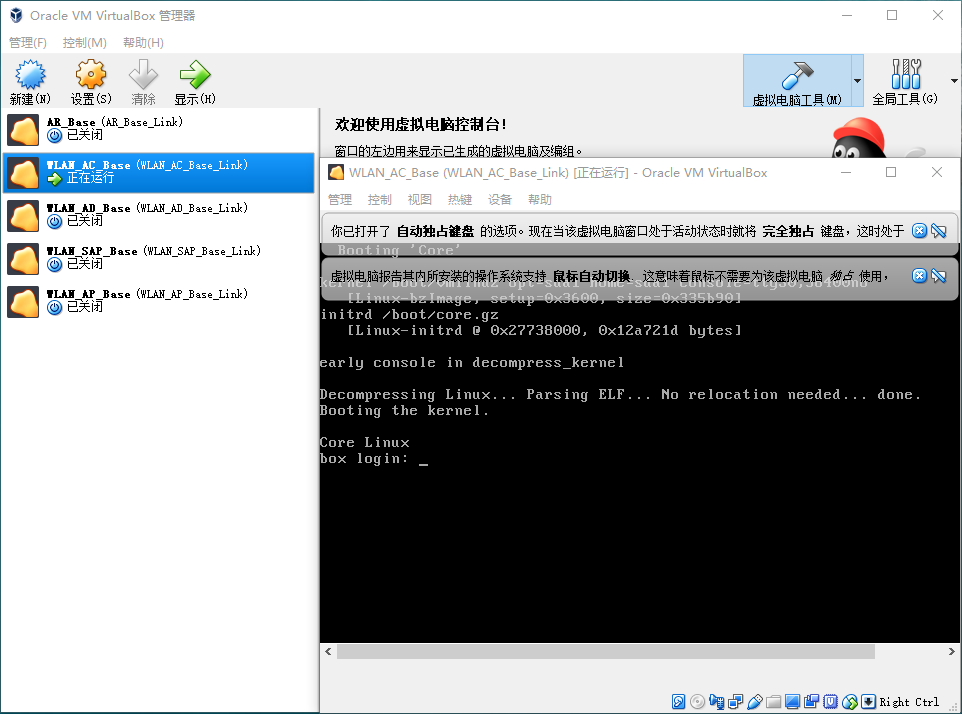Click inside the VM console at login prompt
This screenshot has height=714, width=962.
[x=423, y=459]
